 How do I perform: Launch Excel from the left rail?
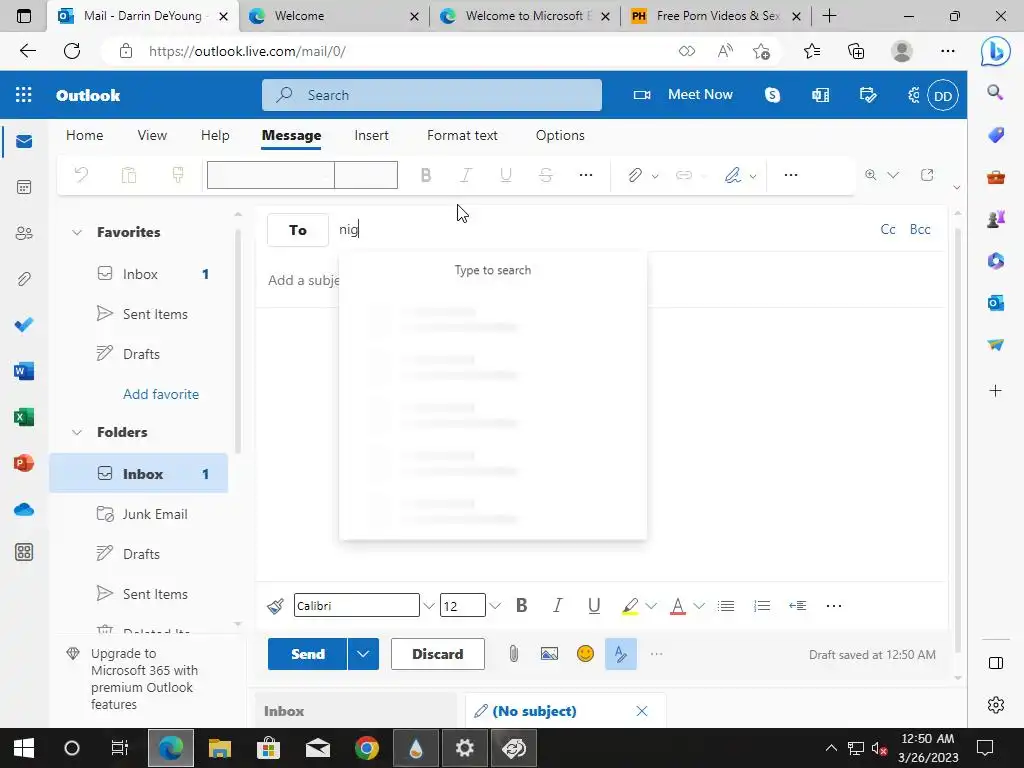click(24, 417)
